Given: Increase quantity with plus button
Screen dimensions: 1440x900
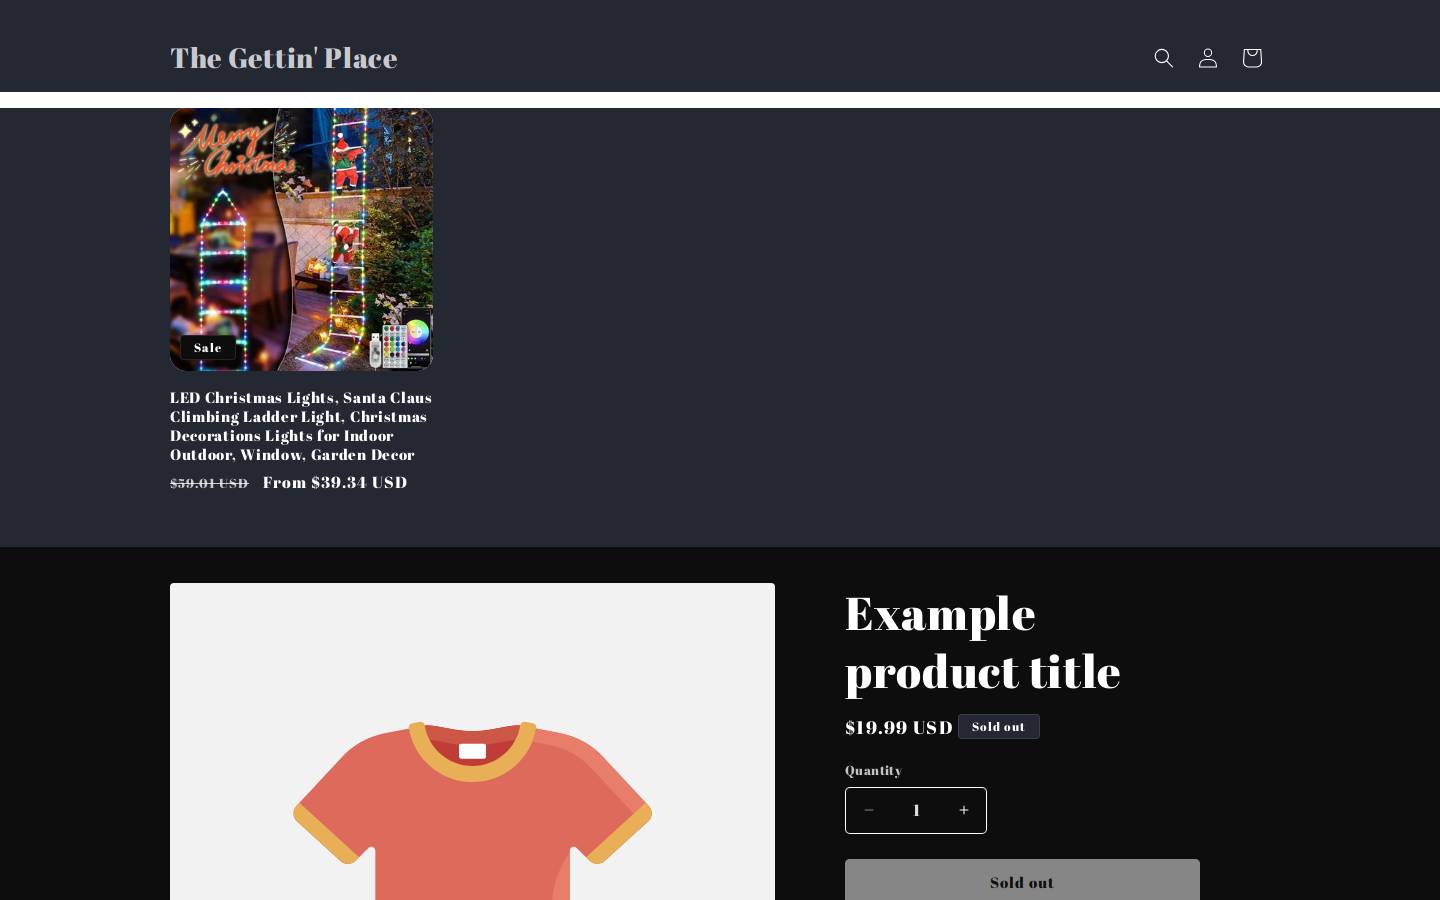Looking at the screenshot, I should [x=963, y=810].
